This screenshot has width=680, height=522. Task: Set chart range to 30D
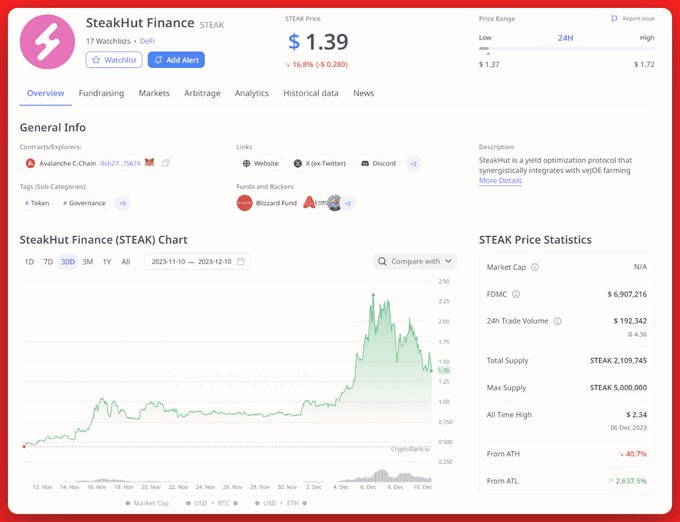pos(68,261)
